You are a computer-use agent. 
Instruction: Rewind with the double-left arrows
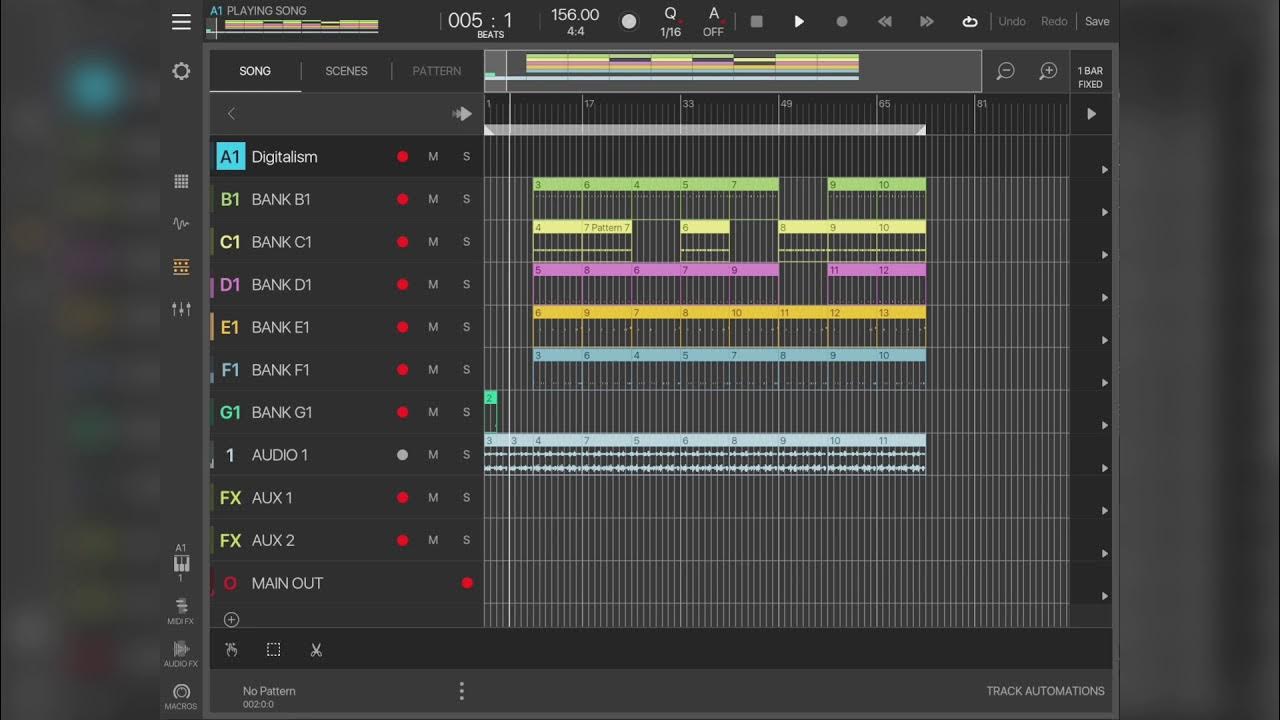[885, 21]
